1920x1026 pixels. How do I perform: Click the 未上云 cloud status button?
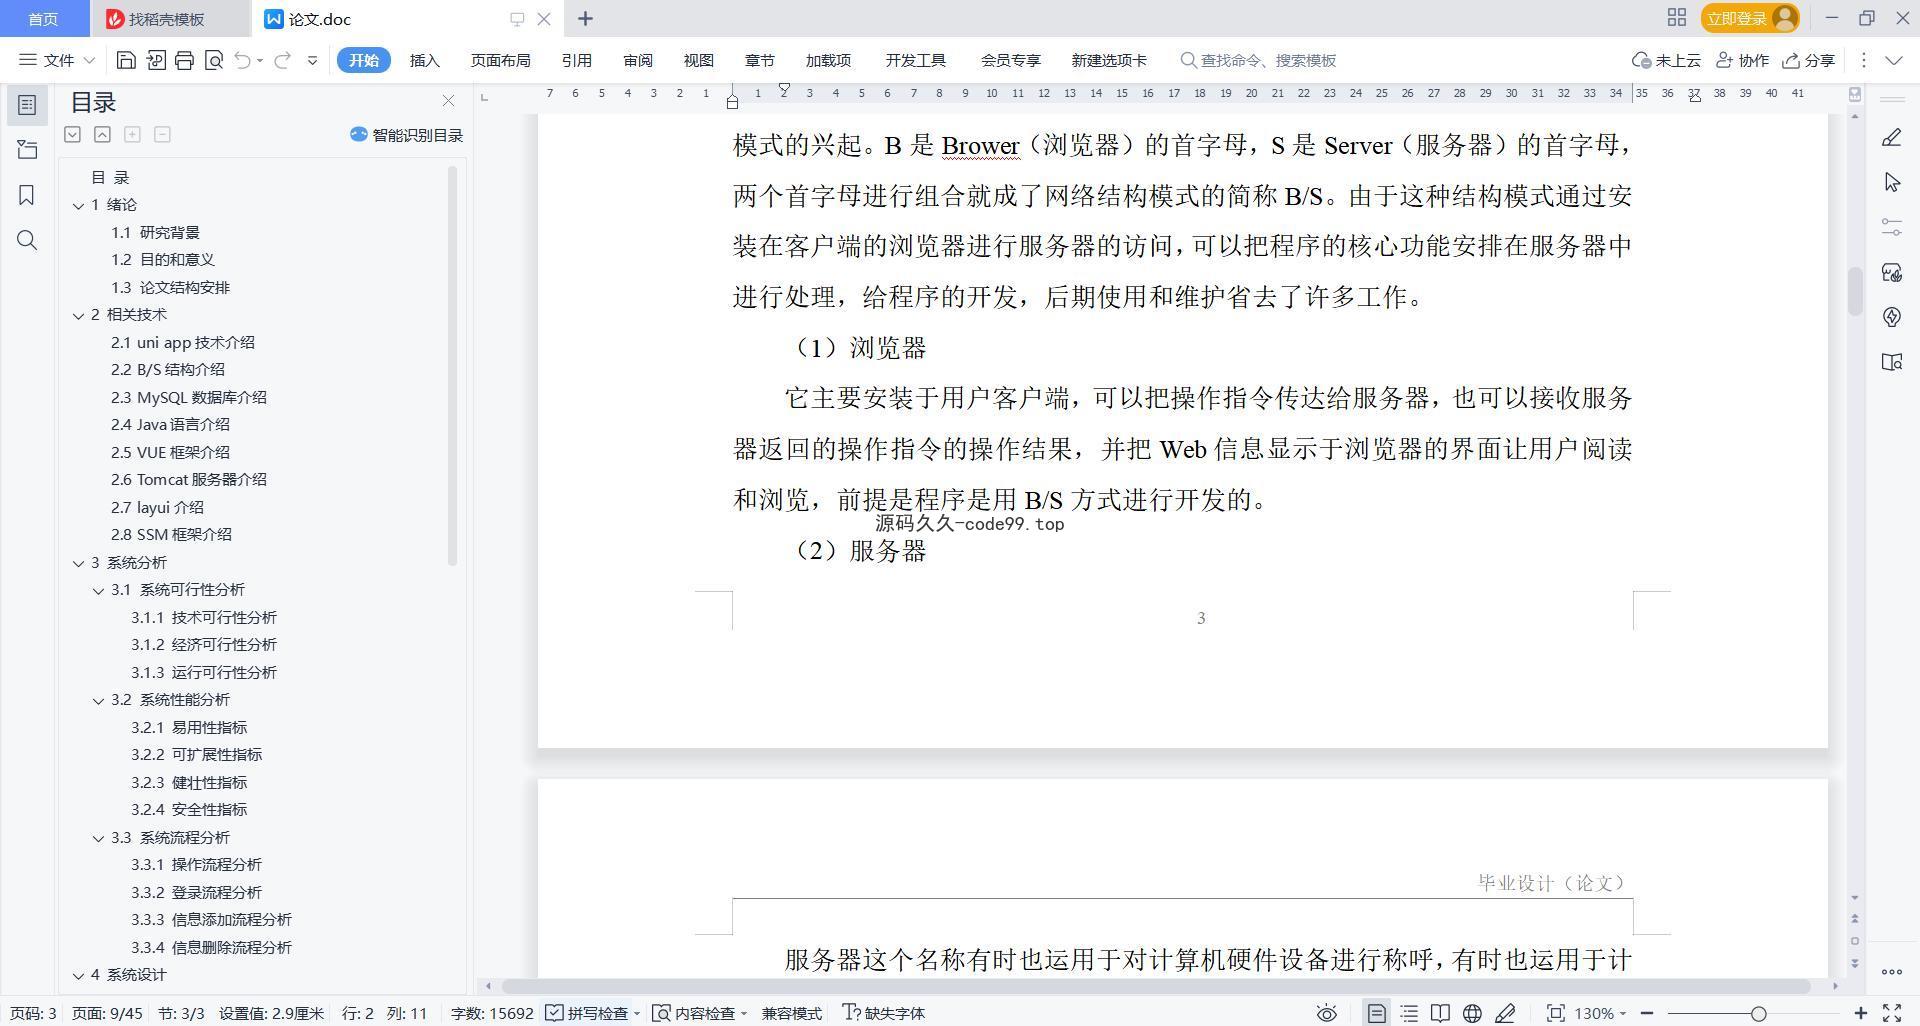[x=1666, y=60]
